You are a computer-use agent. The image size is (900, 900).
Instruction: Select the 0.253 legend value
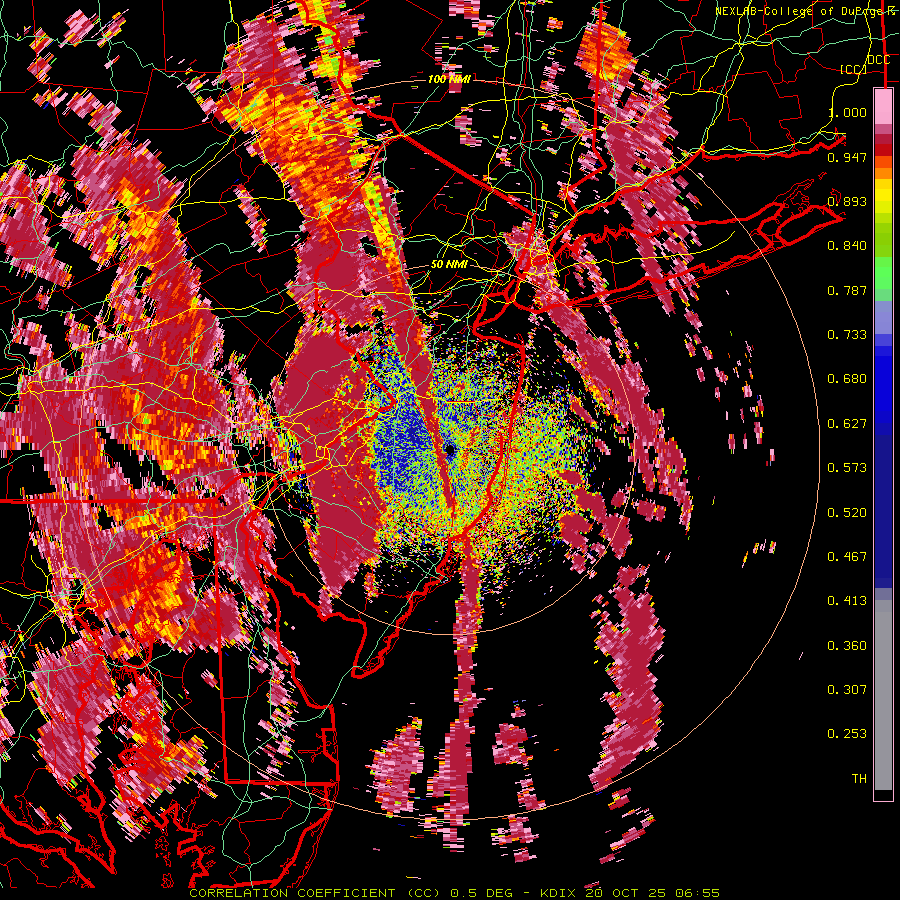coord(847,734)
